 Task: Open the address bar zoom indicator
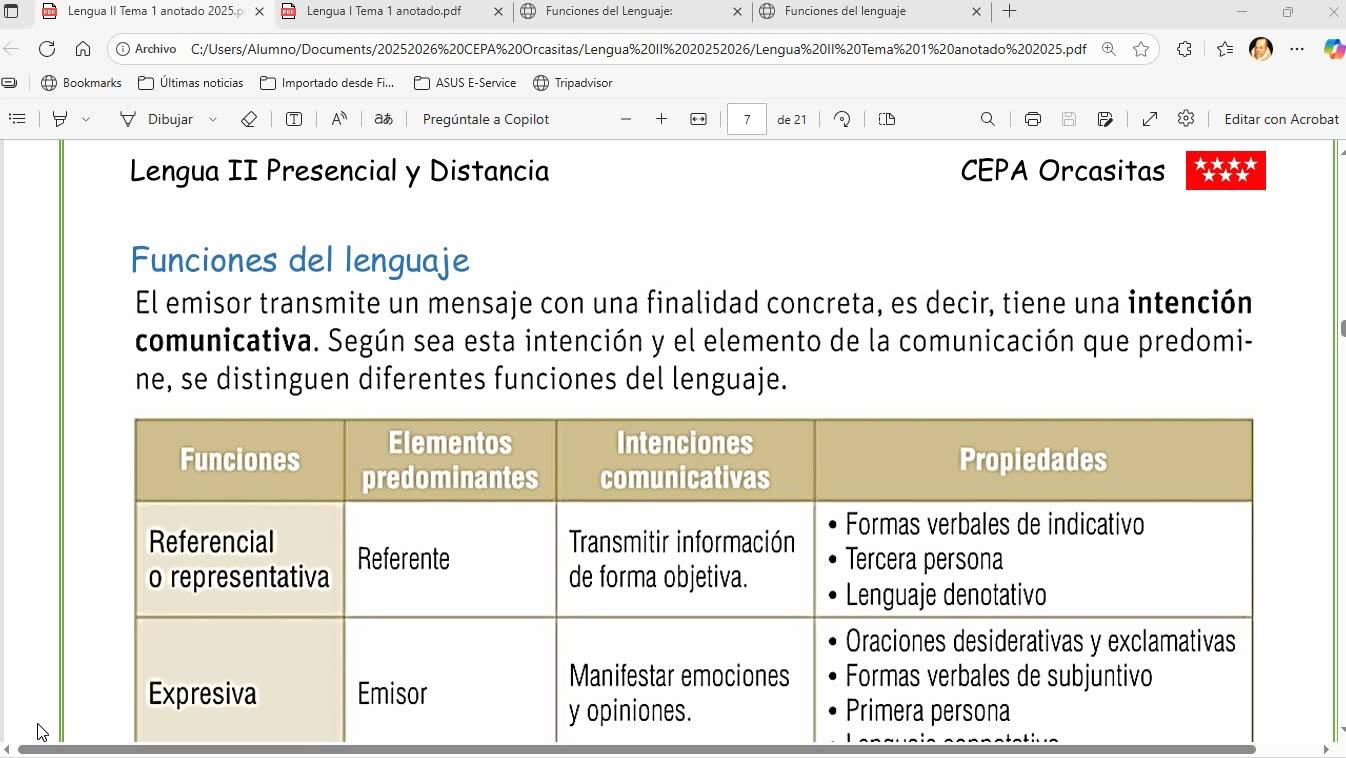pyautogui.click(x=1108, y=49)
